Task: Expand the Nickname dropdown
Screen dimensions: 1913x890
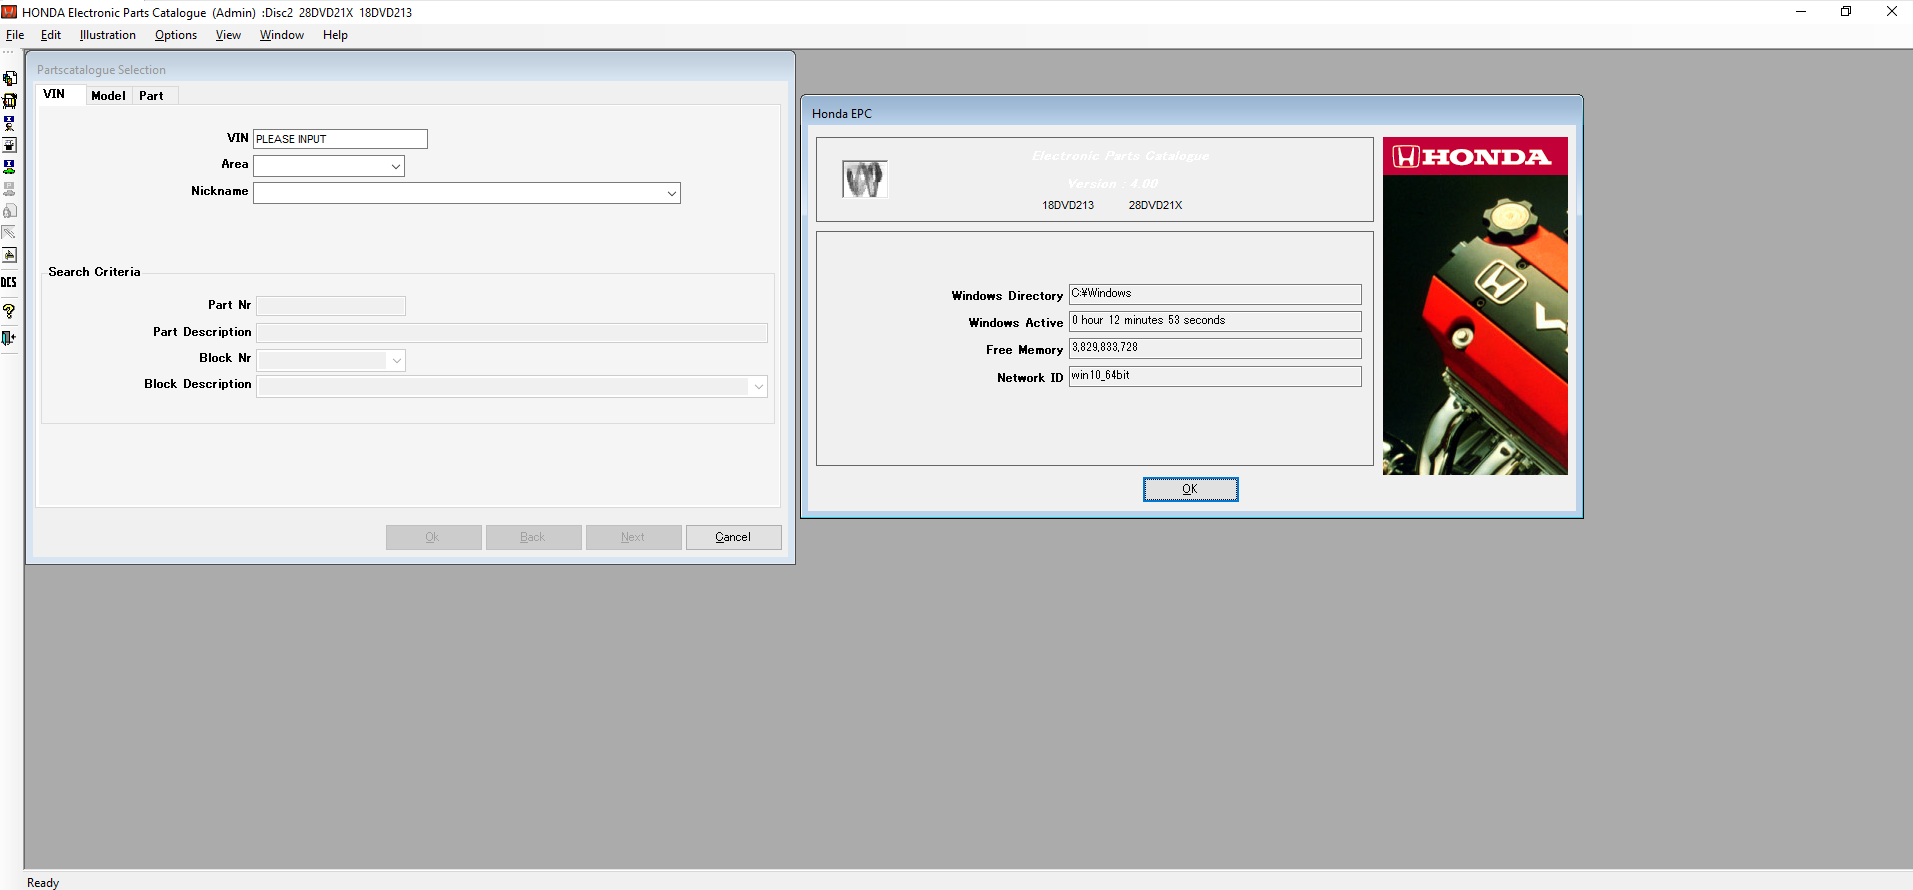Action: [x=672, y=193]
